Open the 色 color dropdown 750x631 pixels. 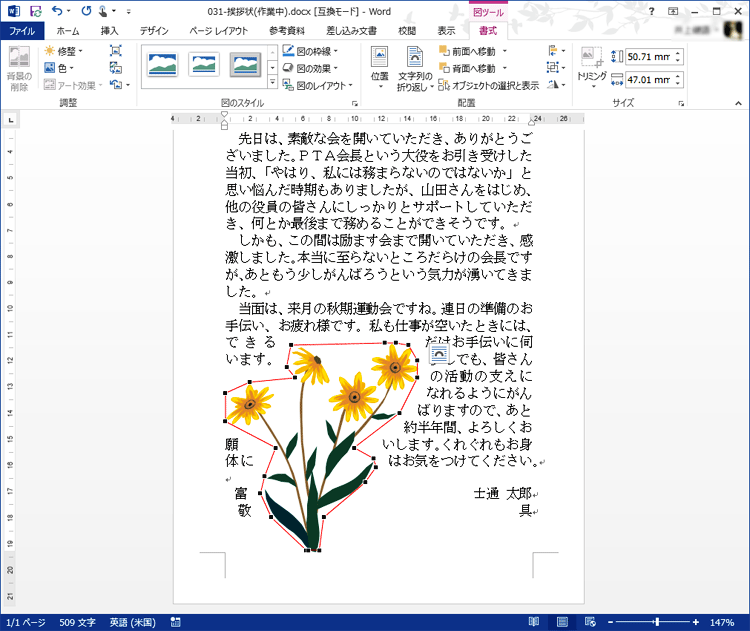[x=59, y=68]
